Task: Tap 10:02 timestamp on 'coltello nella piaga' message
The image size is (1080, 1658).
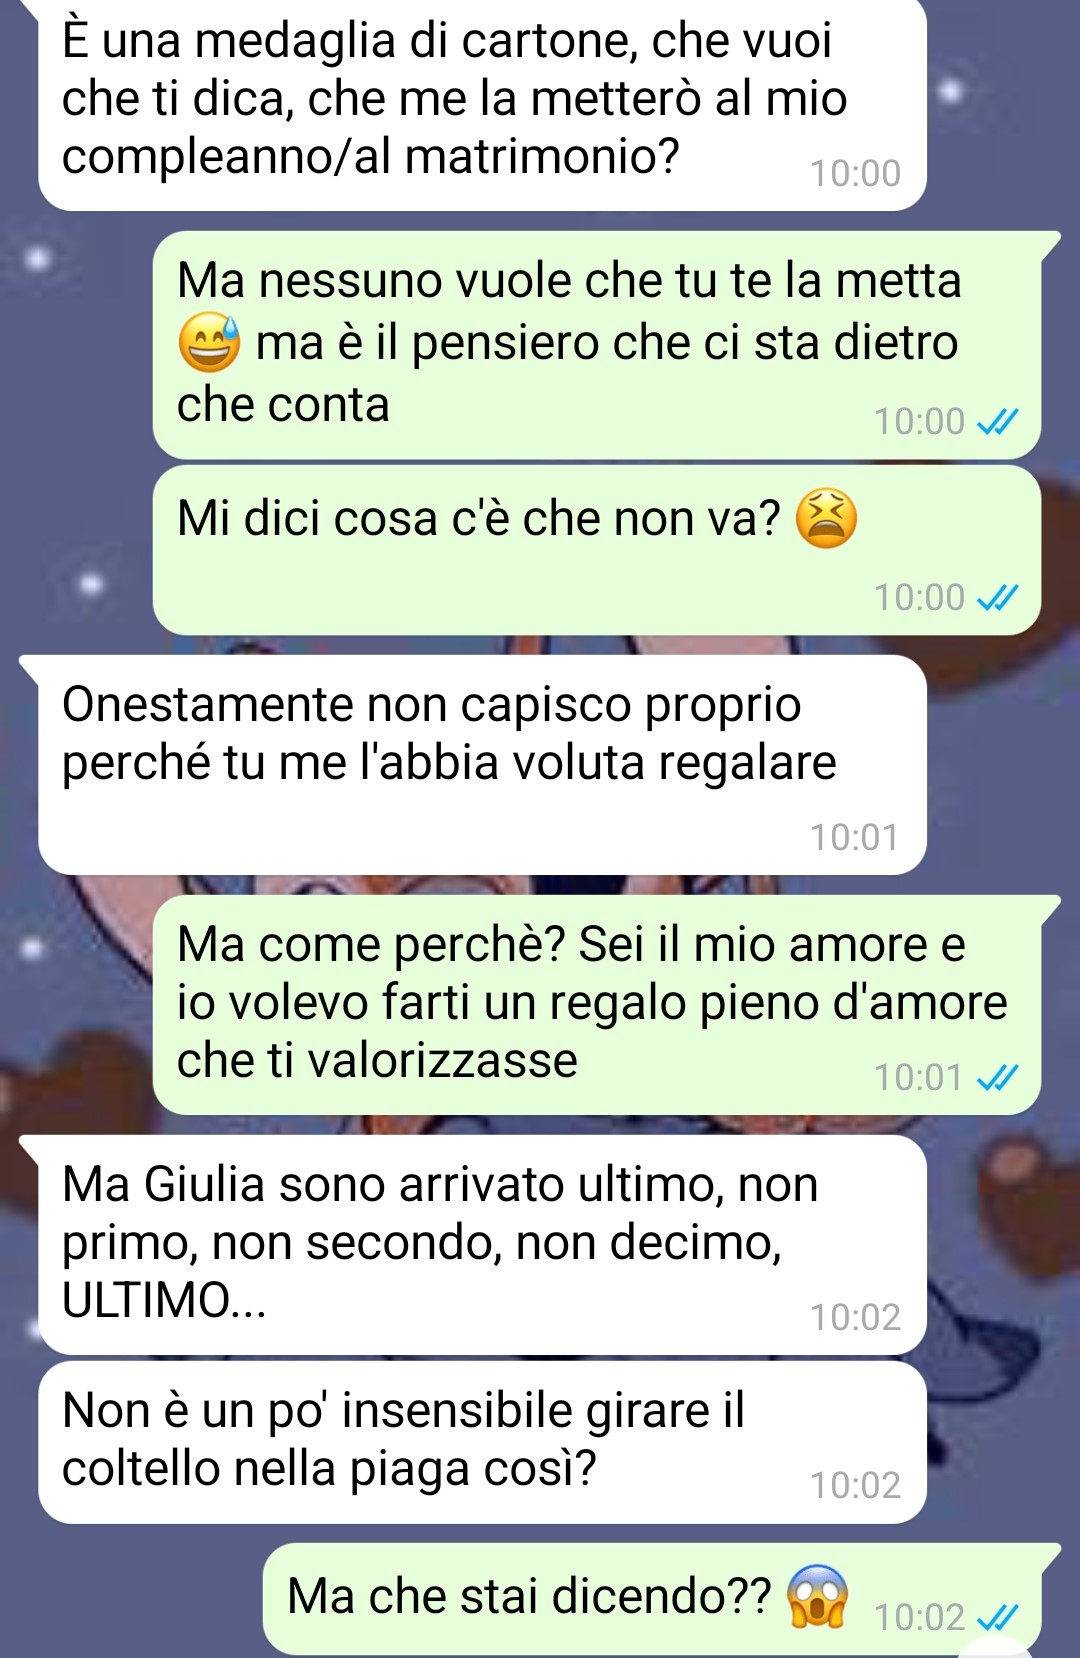Action: click(855, 1485)
